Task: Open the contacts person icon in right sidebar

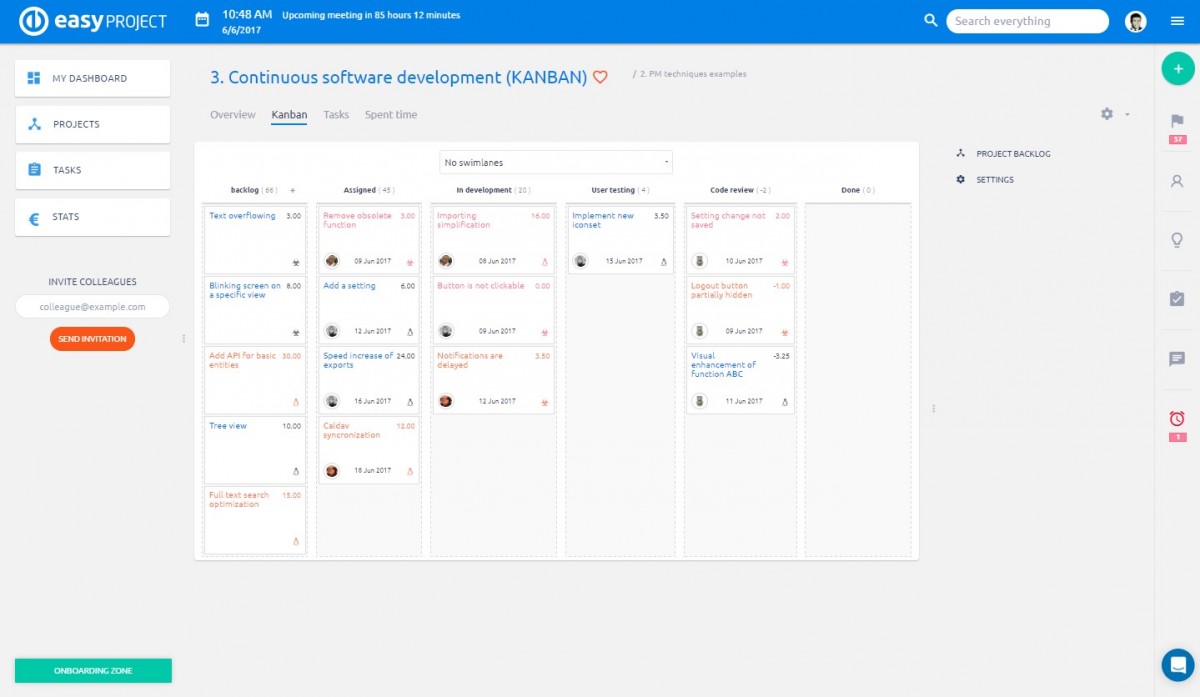Action: [x=1177, y=181]
